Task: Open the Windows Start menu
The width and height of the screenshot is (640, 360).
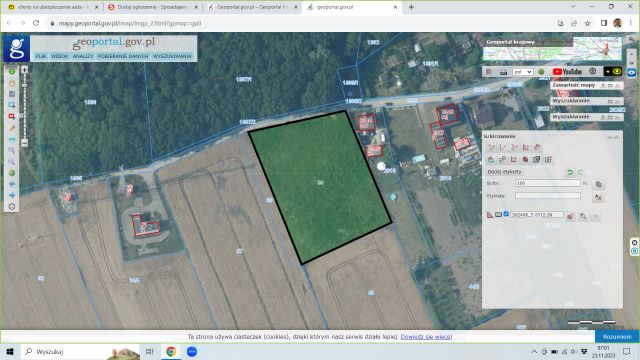Action: pos(10,351)
